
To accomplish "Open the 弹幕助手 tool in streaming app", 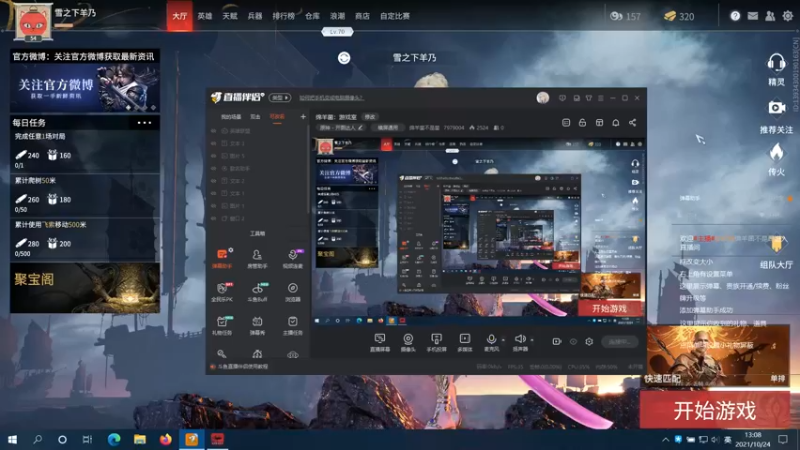I will 221,258.
